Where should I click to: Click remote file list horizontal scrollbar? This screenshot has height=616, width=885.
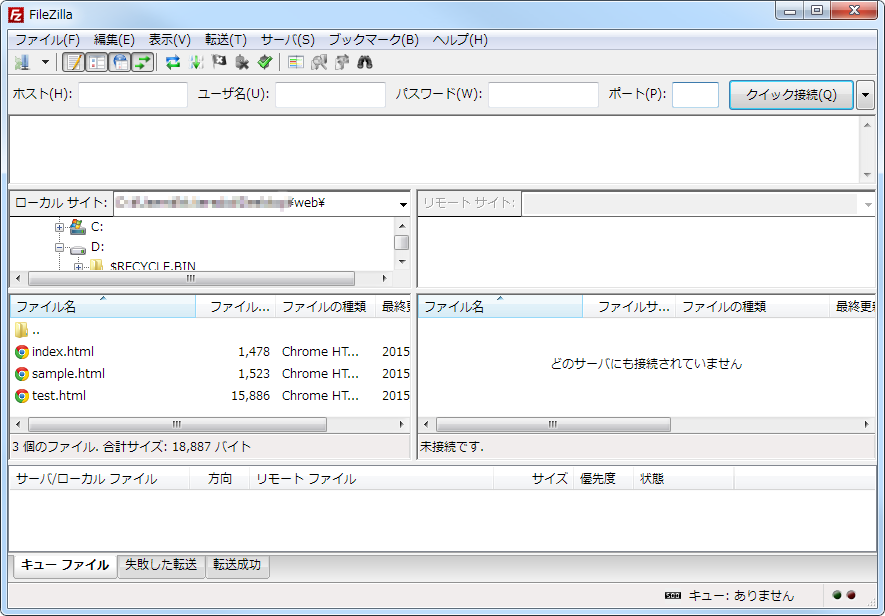click(x=553, y=424)
